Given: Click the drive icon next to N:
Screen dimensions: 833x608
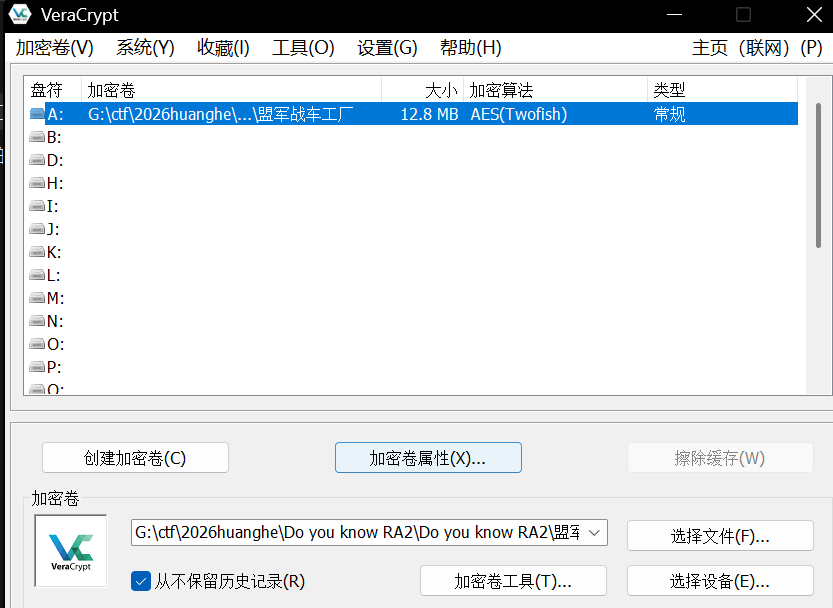Looking at the screenshot, I should coord(37,321).
